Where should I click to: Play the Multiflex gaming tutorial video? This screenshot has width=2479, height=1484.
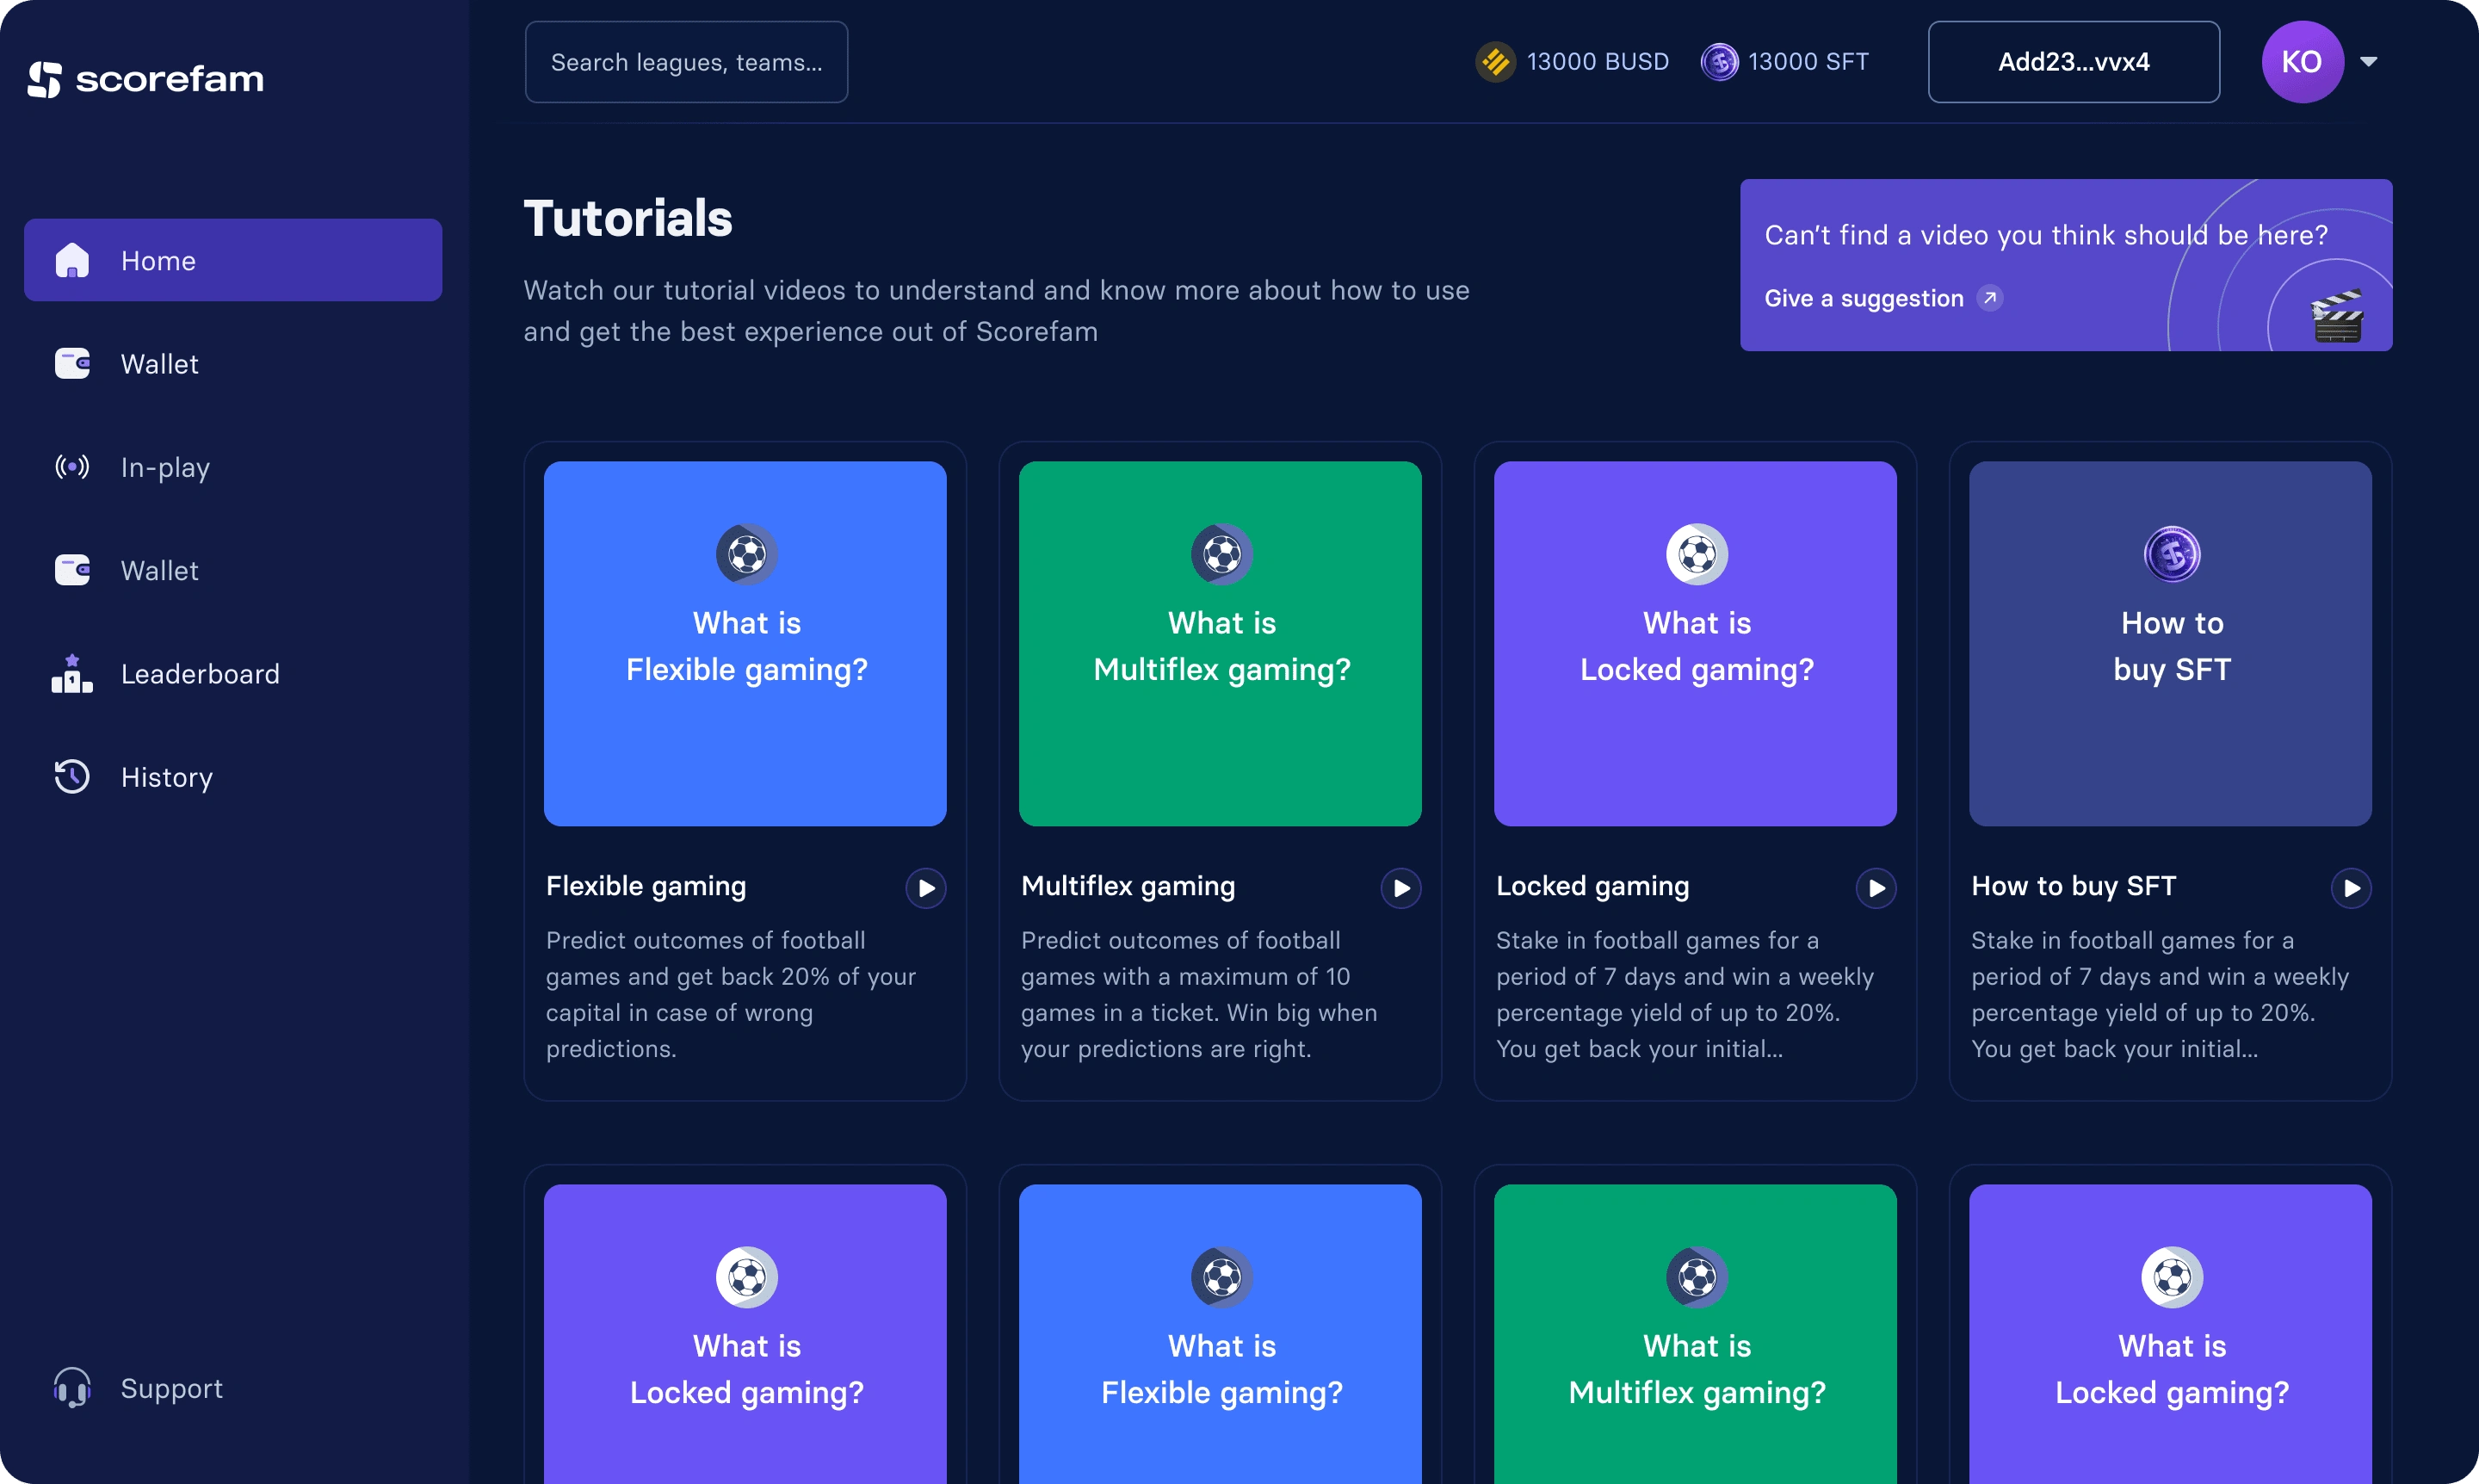tap(1401, 888)
